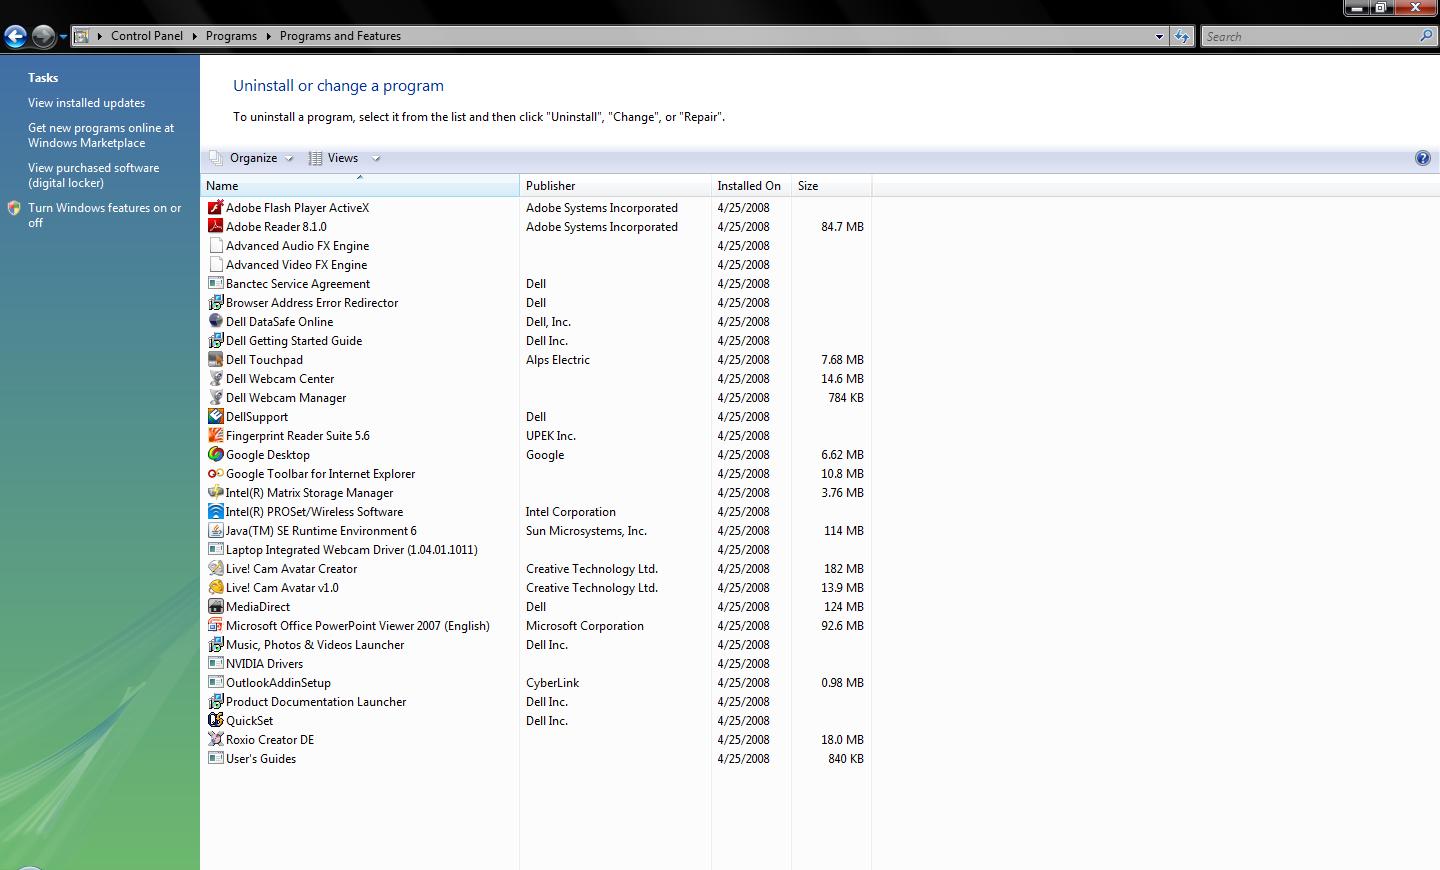Select NVIDIA Drivers entry
The height and width of the screenshot is (870, 1440).
[x=264, y=663]
